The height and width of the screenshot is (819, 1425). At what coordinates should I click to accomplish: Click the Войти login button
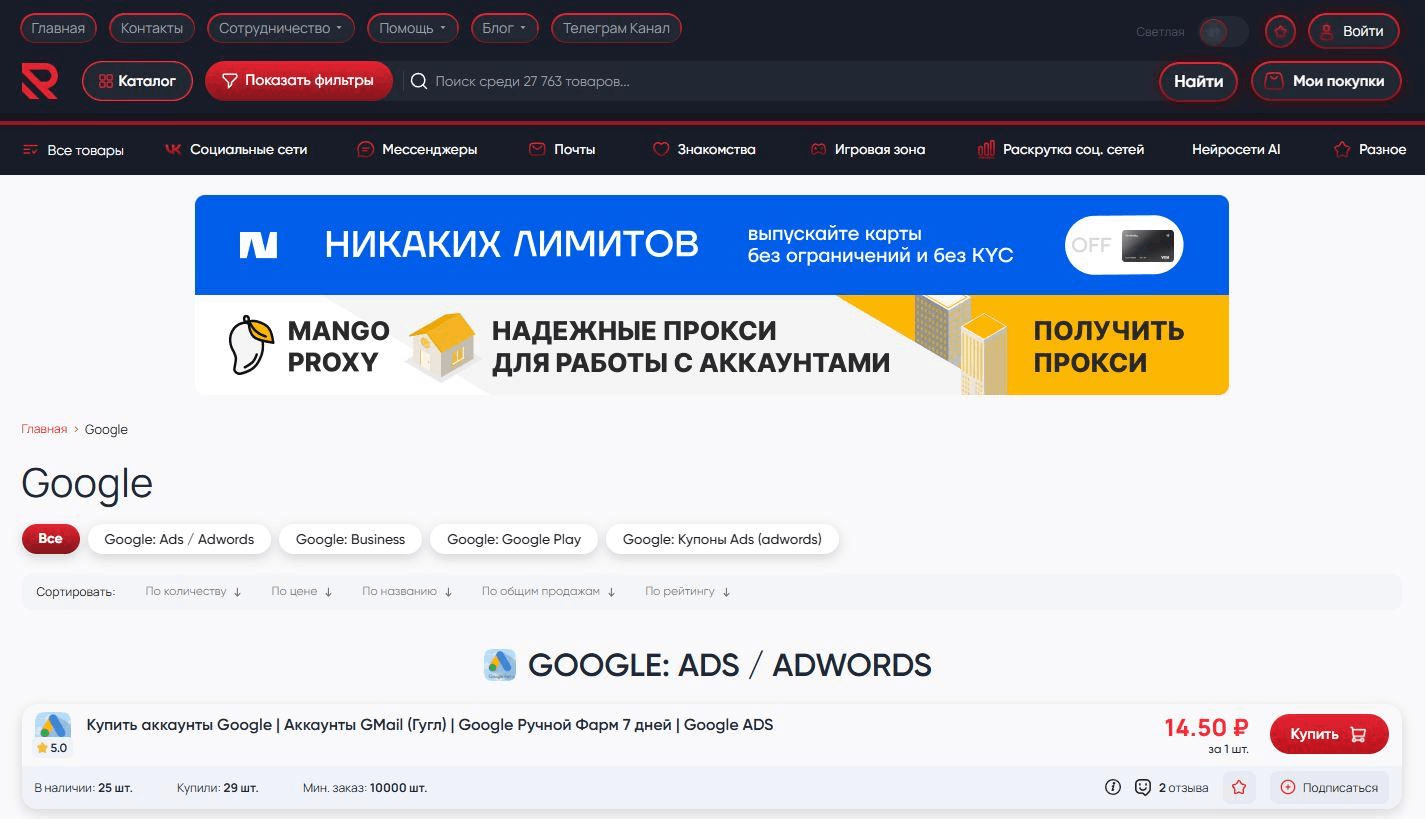coord(1354,31)
